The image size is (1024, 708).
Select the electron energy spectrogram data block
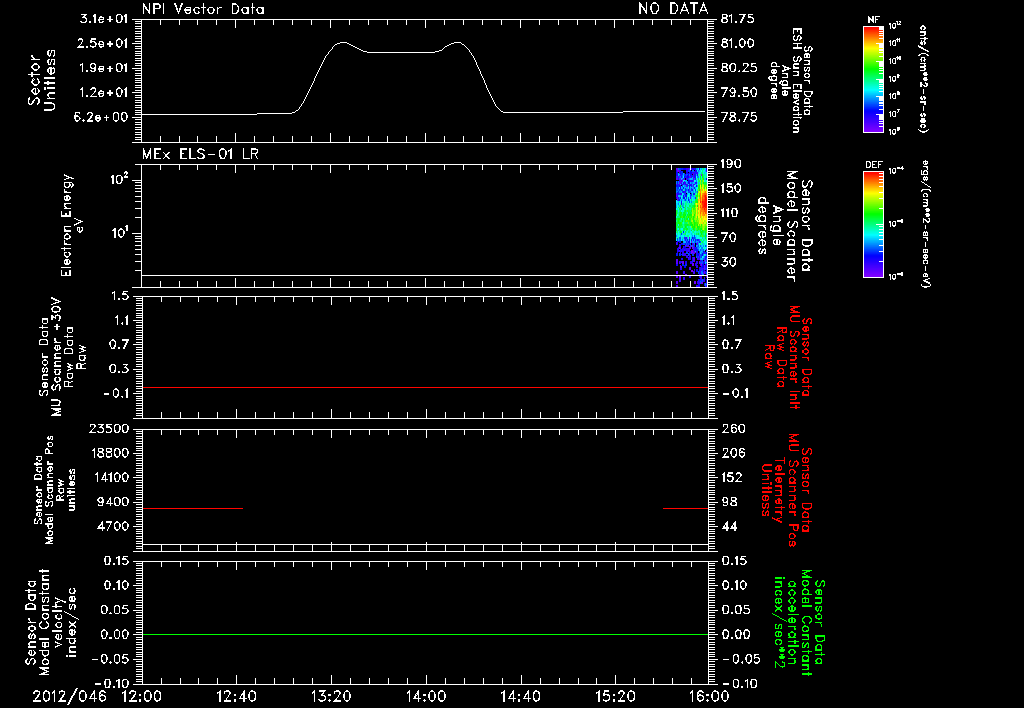pos(692,227)
